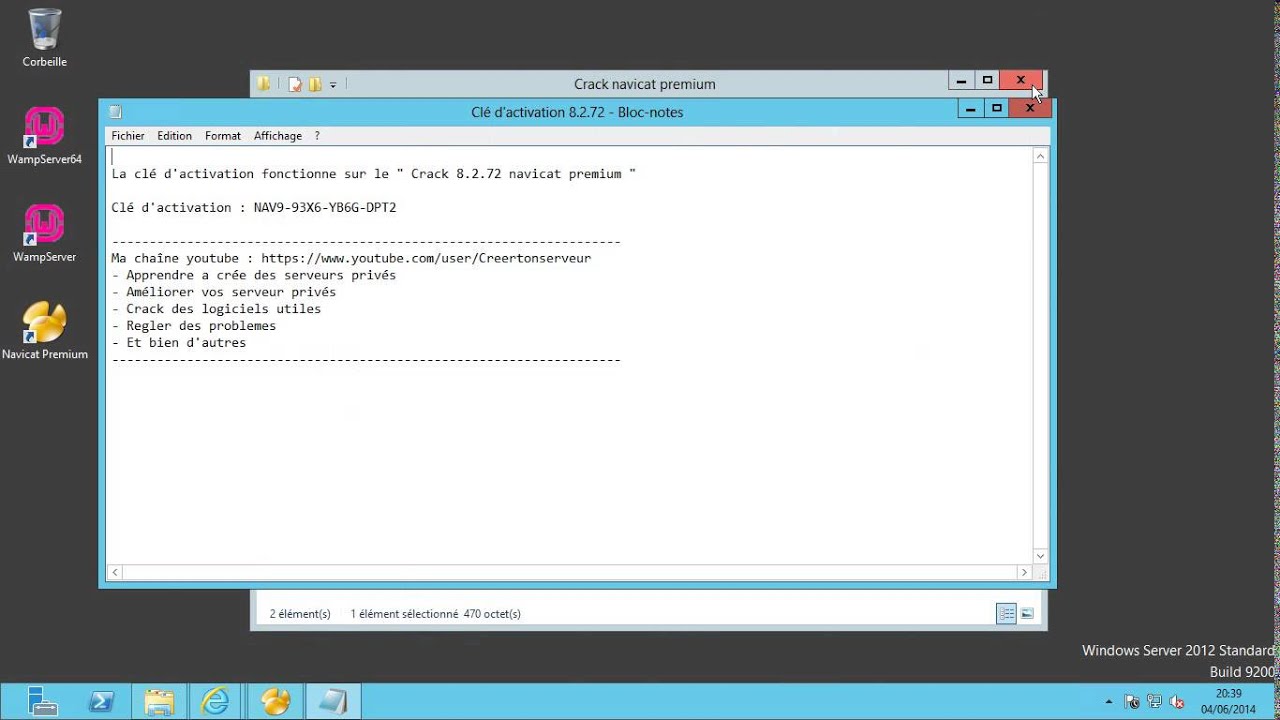Open the ? help menu
Viewport: 1280px width, 720px height.
tap(317, 136)
